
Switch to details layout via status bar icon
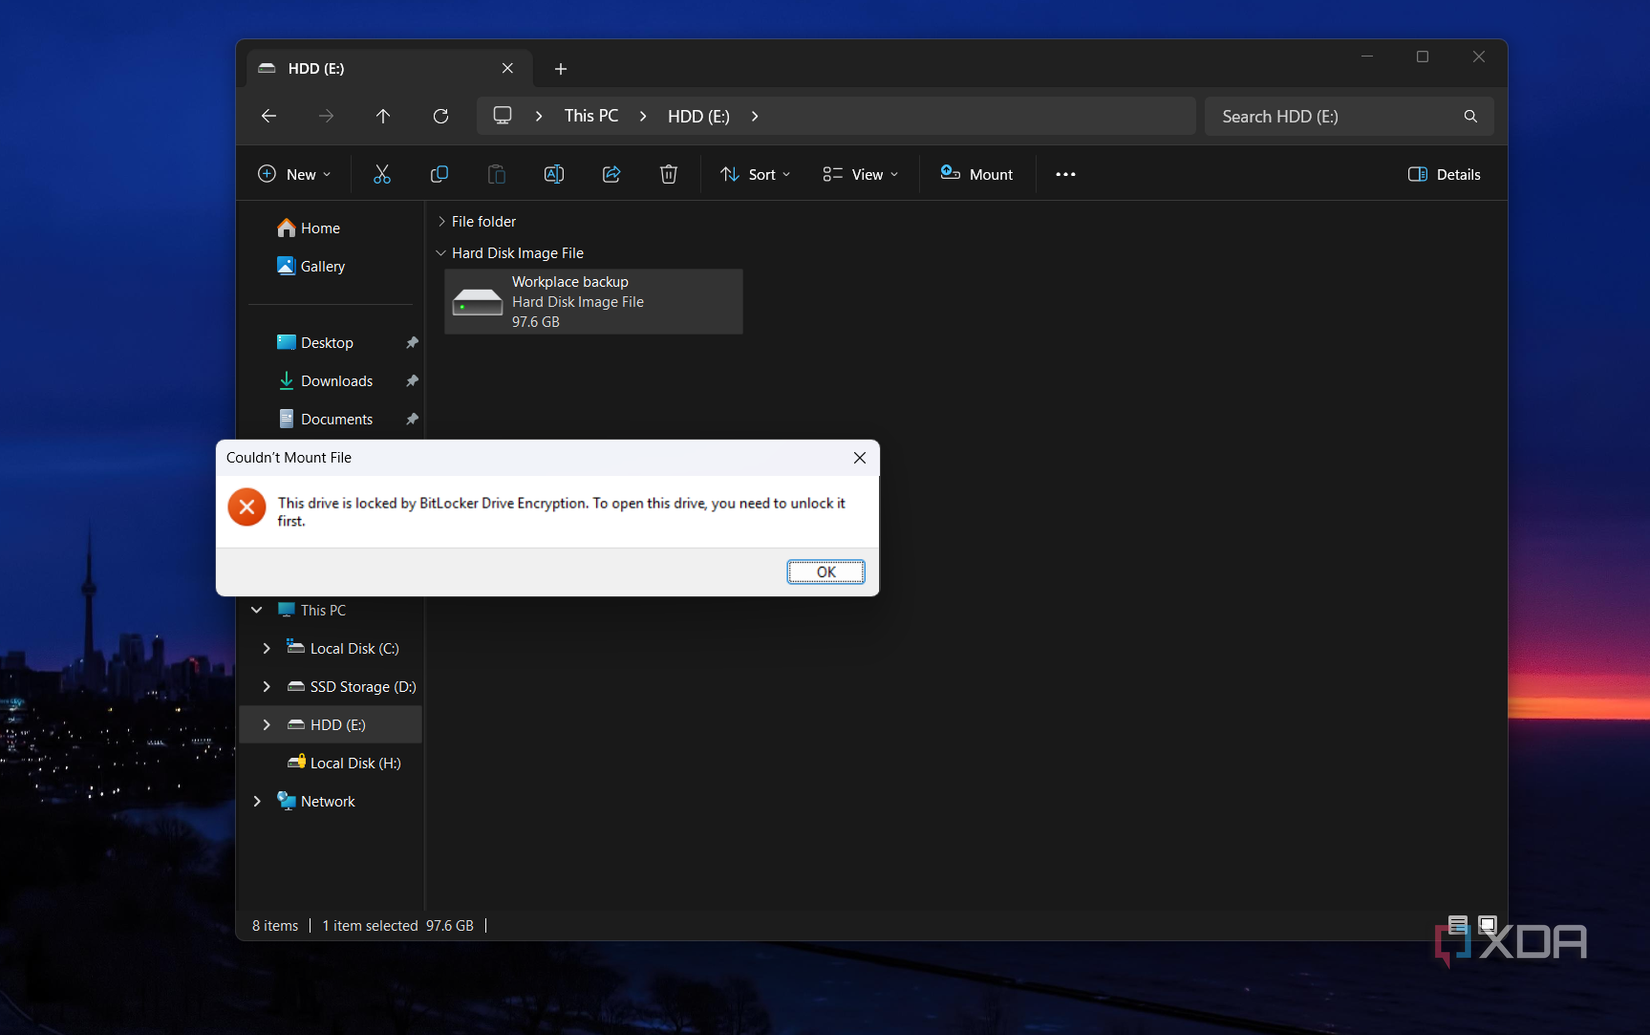[1457, 924]
